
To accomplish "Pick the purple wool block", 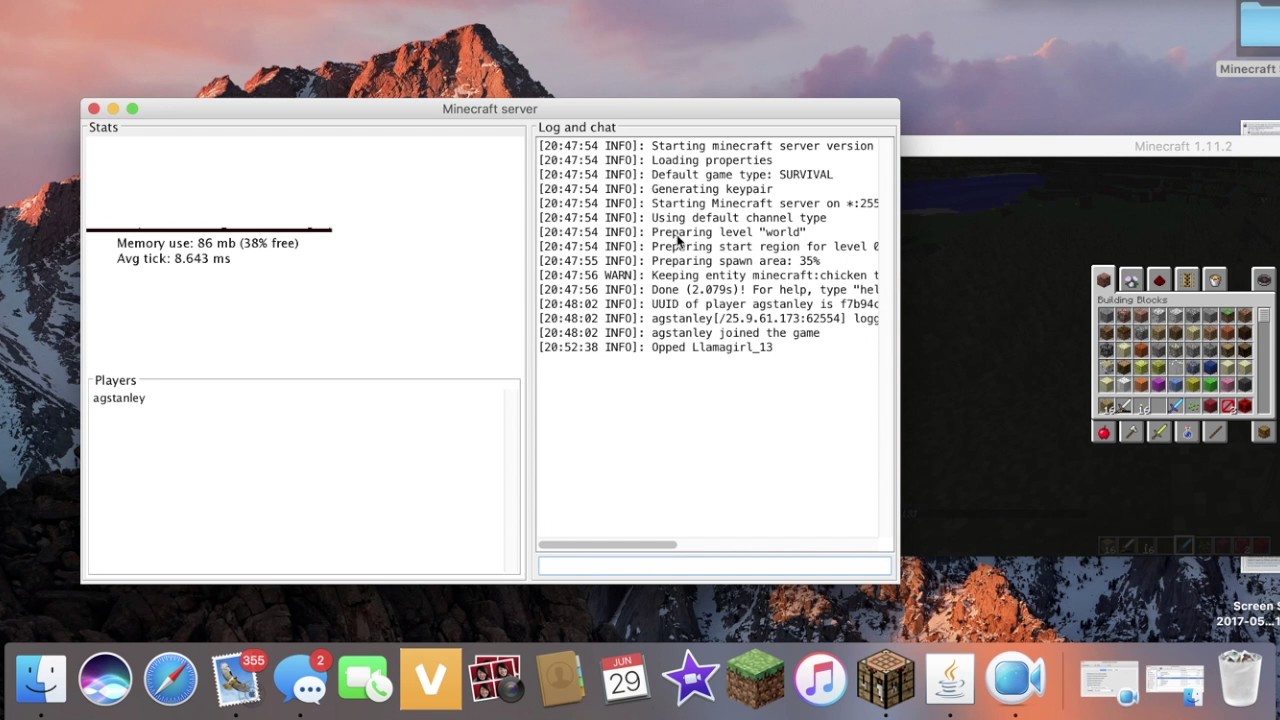I will [1158, 384].
